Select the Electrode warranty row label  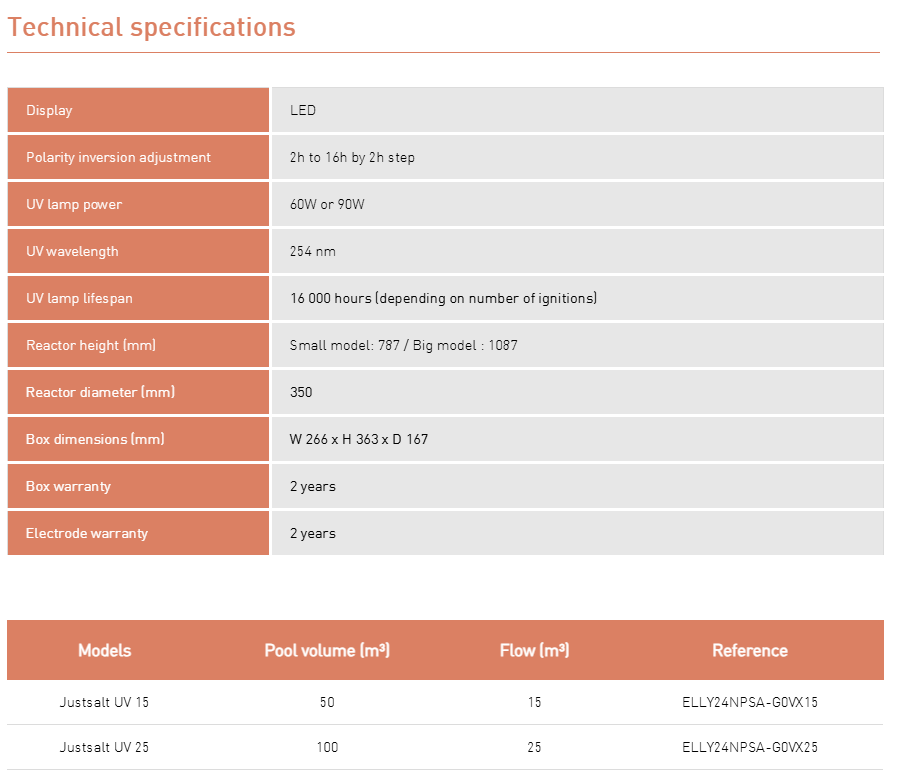[x=87, y=533]
